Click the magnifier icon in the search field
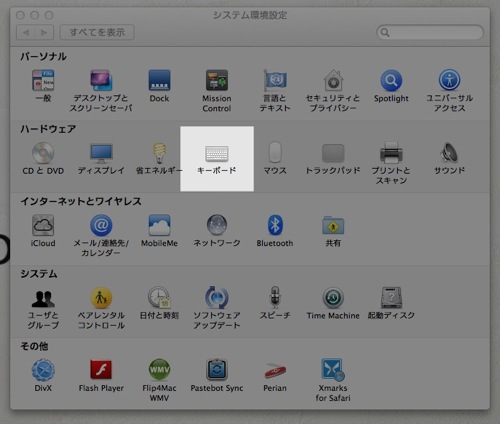Screen dimensions: 500x424 pos(385,32)
